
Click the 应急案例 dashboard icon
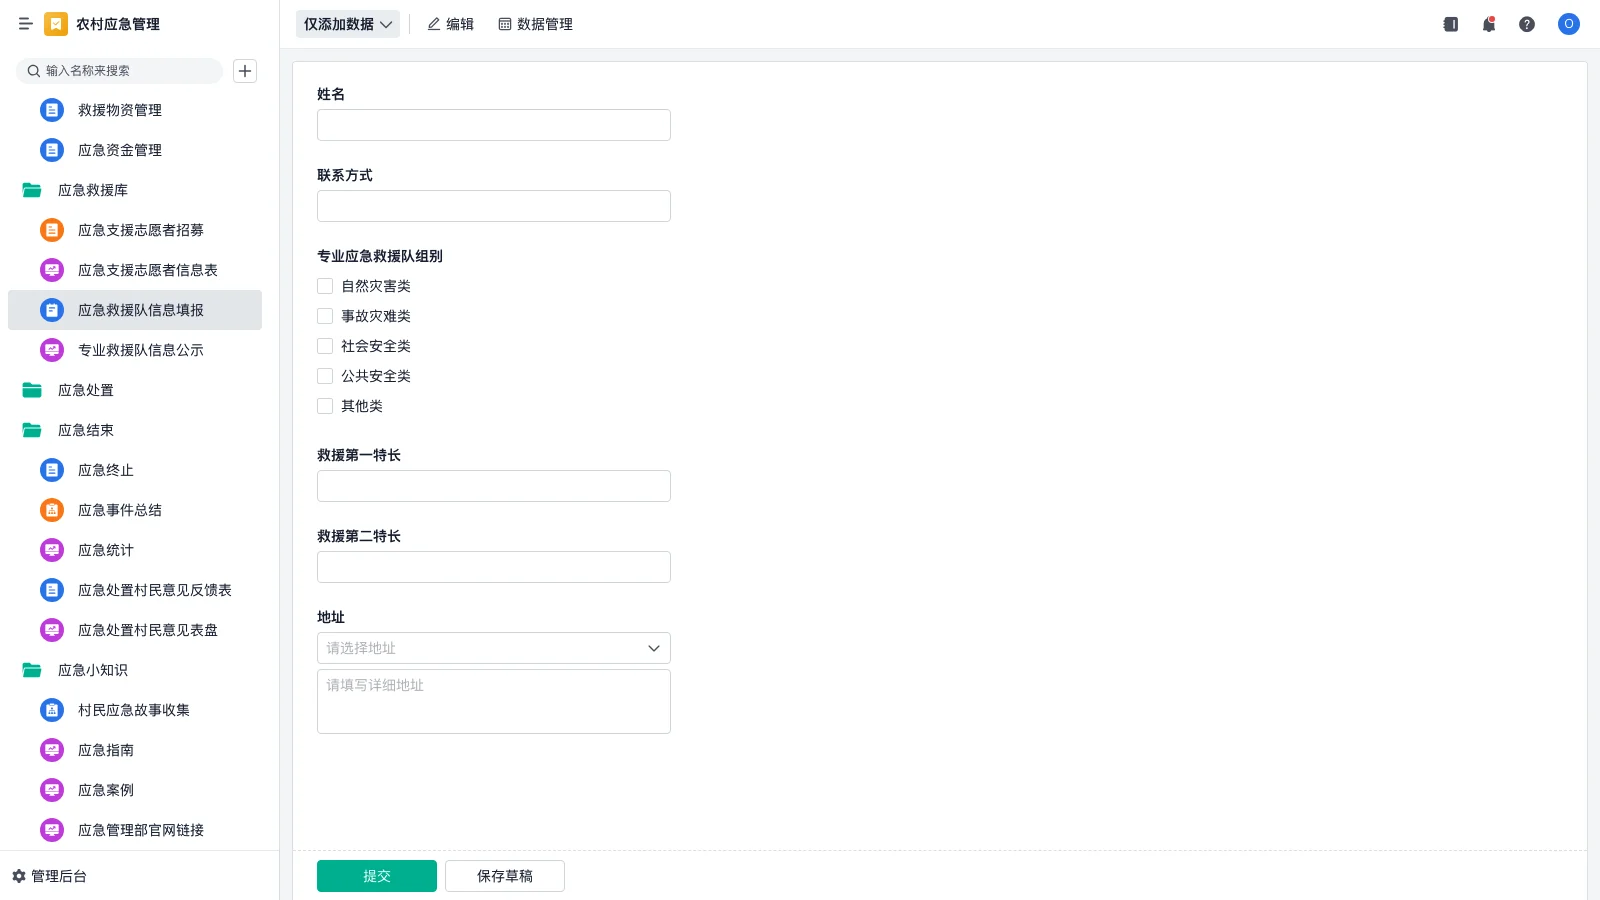52,790
